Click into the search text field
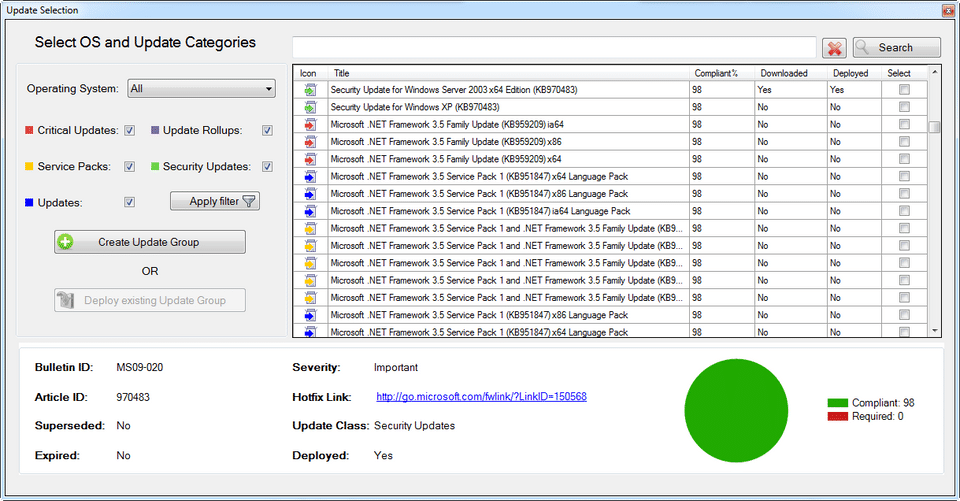 [x=554, y=48]
